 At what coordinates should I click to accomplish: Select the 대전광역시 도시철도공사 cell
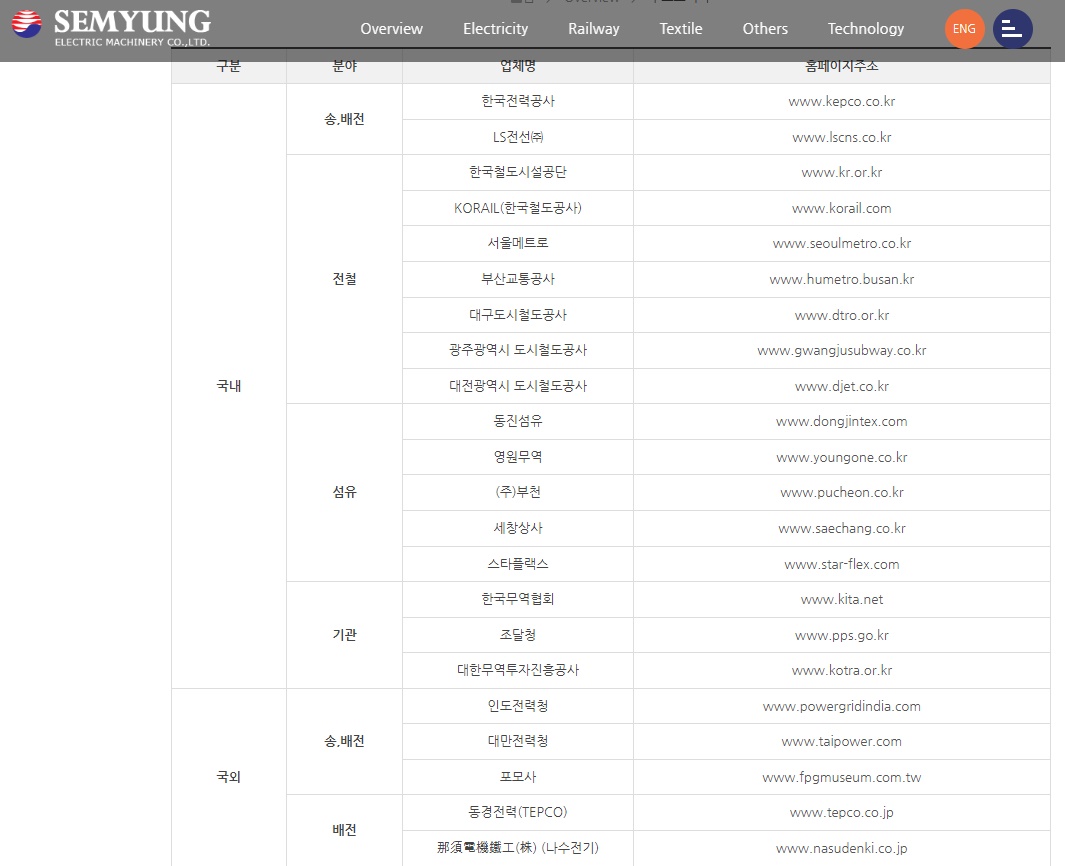(518, 386)
